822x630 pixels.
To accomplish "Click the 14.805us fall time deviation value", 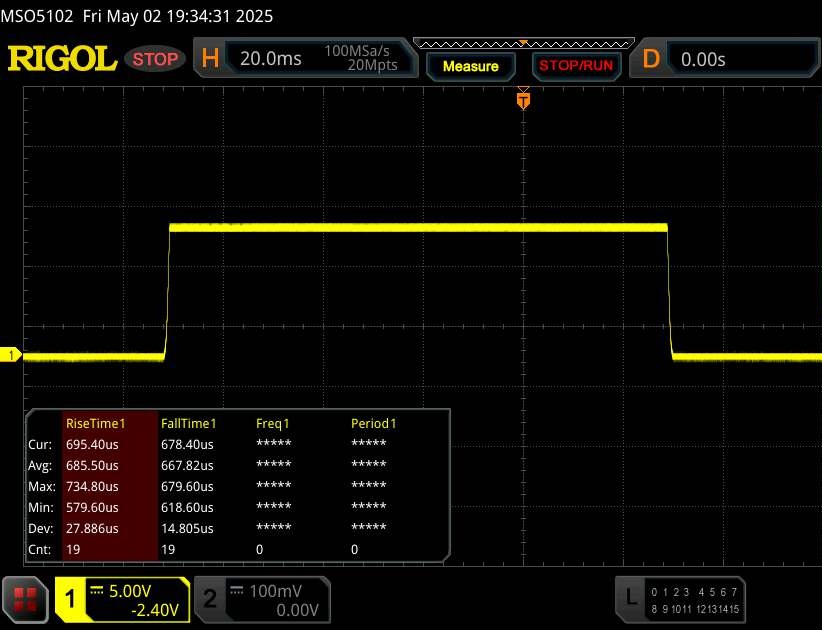I will pyautogui.click(x=187, y=528).
